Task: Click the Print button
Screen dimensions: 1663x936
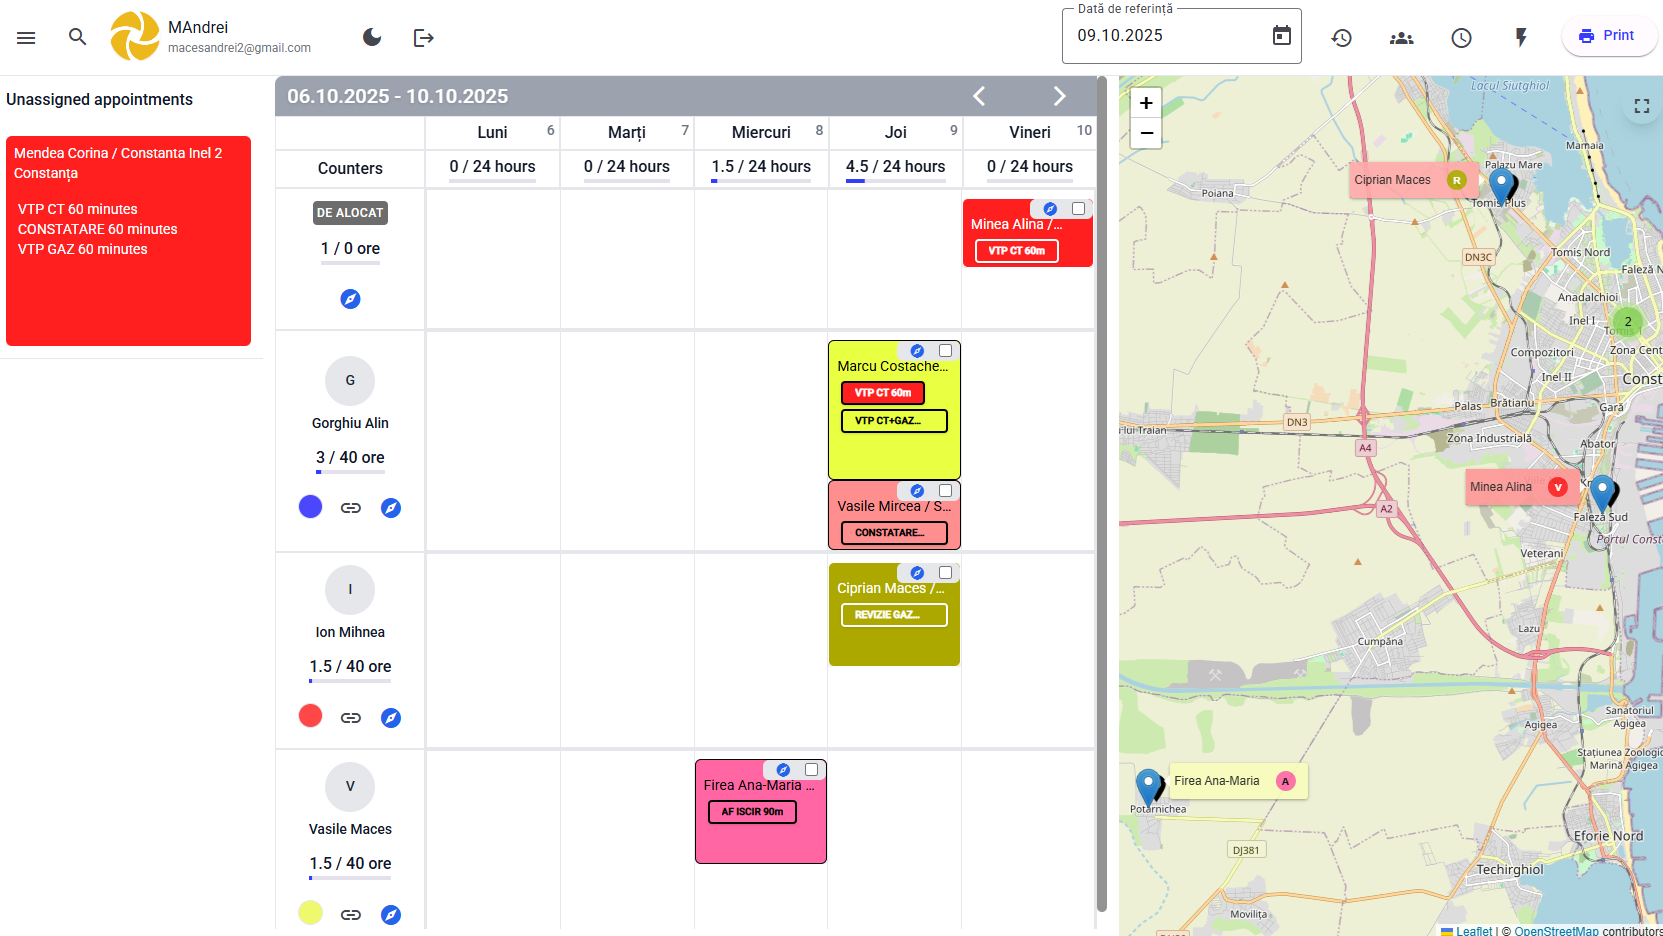Action: click(1608, 36)
